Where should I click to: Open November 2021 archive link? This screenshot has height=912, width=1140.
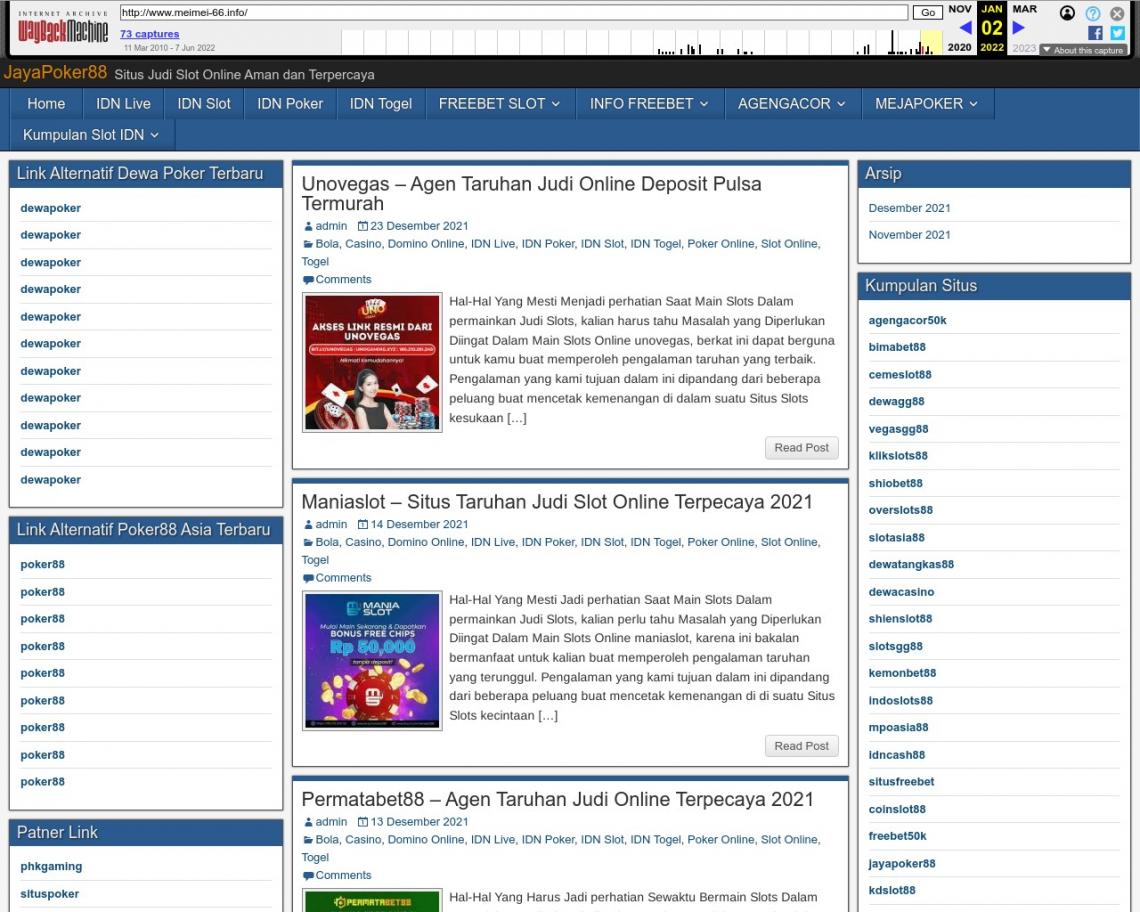coord(910,235)
